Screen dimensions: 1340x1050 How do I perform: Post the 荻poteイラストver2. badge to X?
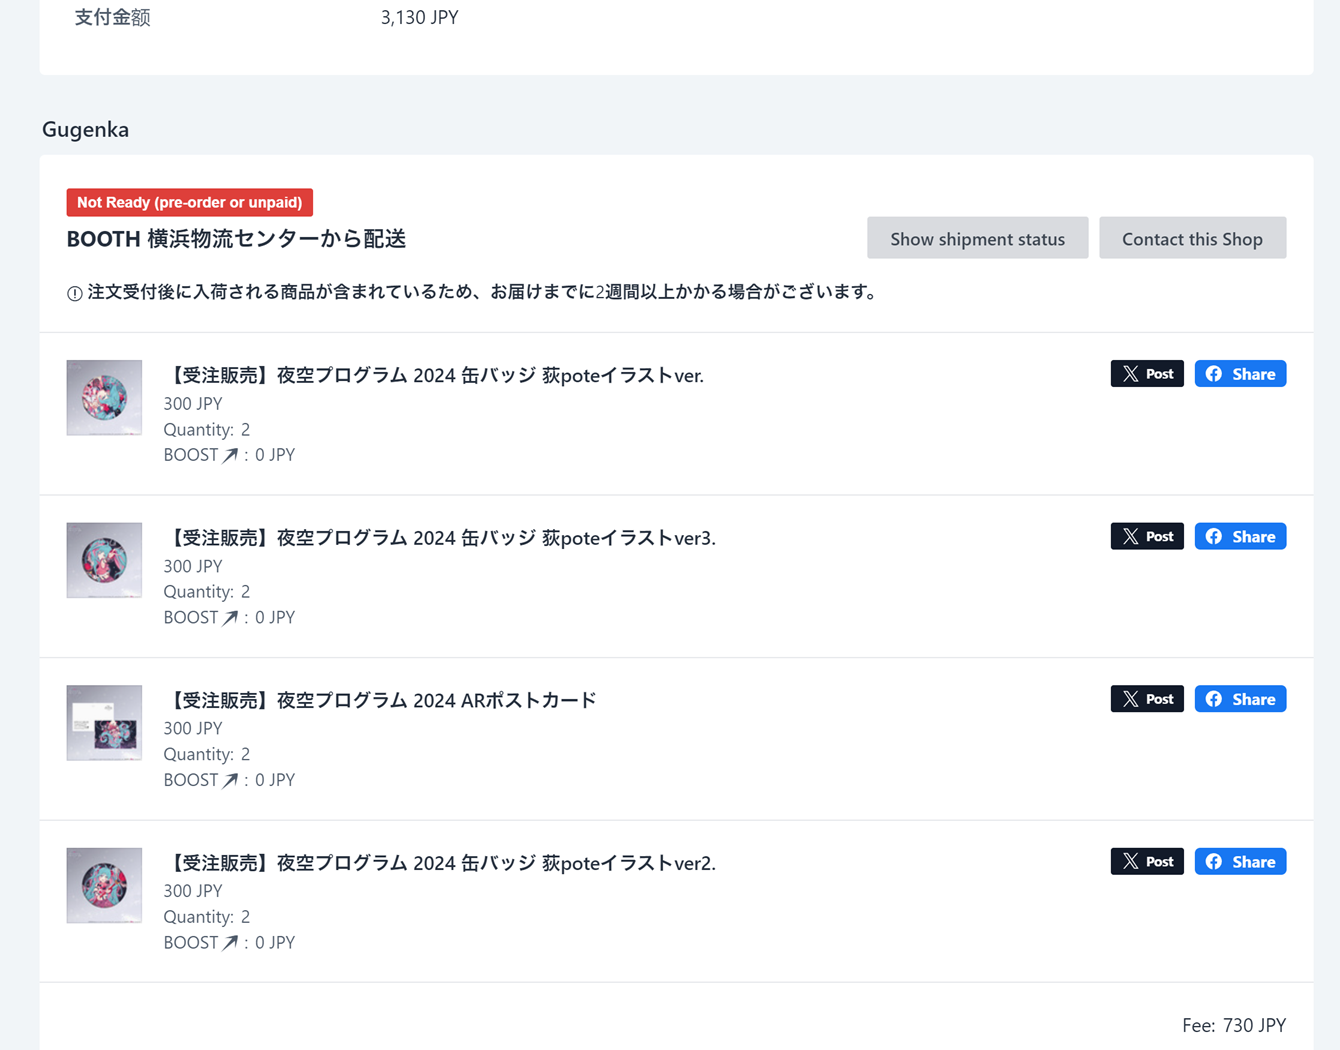pyautogui.click(x=1146, y=862)
